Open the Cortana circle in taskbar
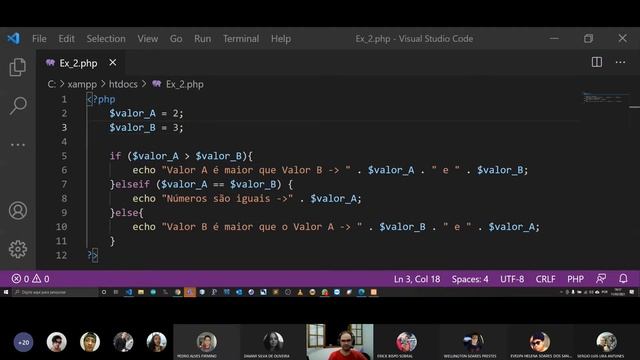The width and height of the screenshot is (640, 360). pyautogui.click(x=104, y=292)
